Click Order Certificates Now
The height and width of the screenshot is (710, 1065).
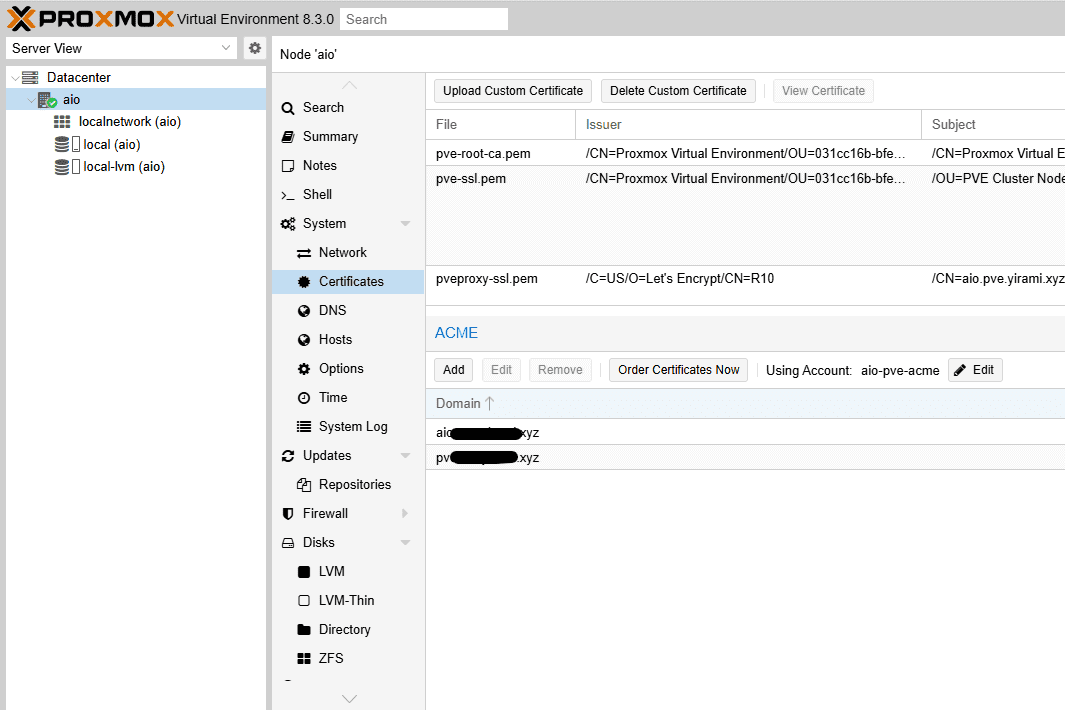click(x=679, y=370)
